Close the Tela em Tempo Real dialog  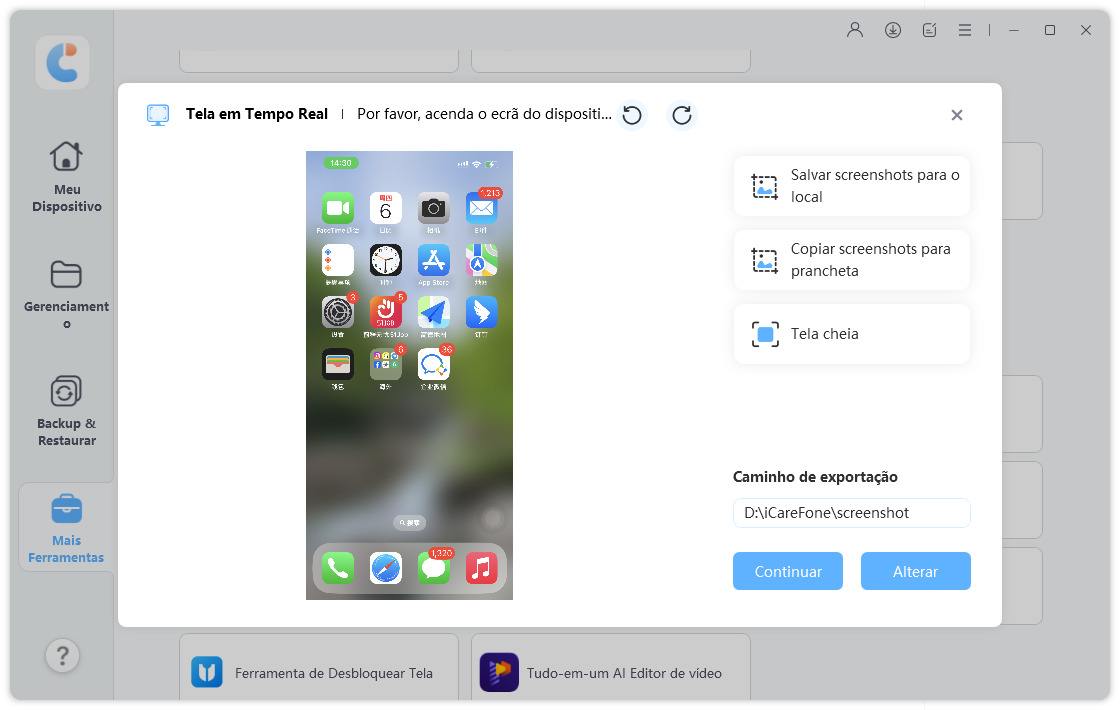[x=956, y=115]
